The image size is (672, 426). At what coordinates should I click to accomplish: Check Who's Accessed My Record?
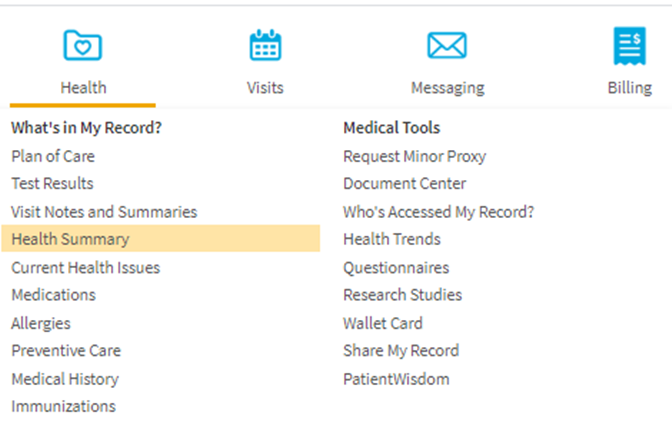[438, 212]
